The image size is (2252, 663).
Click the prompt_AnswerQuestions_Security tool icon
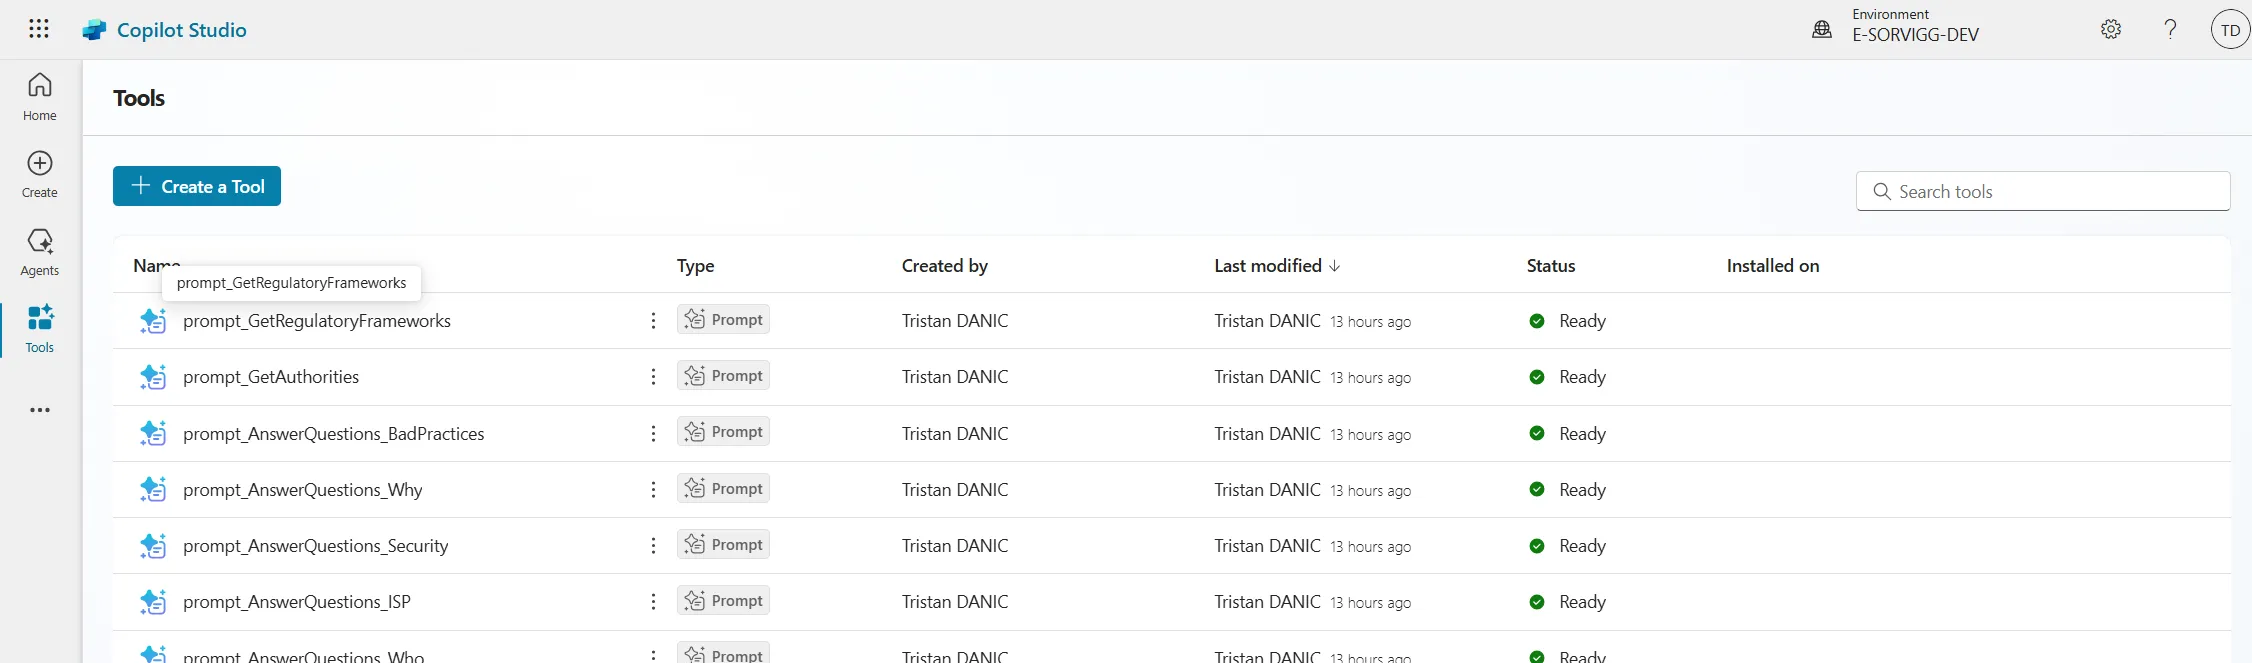pyautogui.click(x=153, y=546)
